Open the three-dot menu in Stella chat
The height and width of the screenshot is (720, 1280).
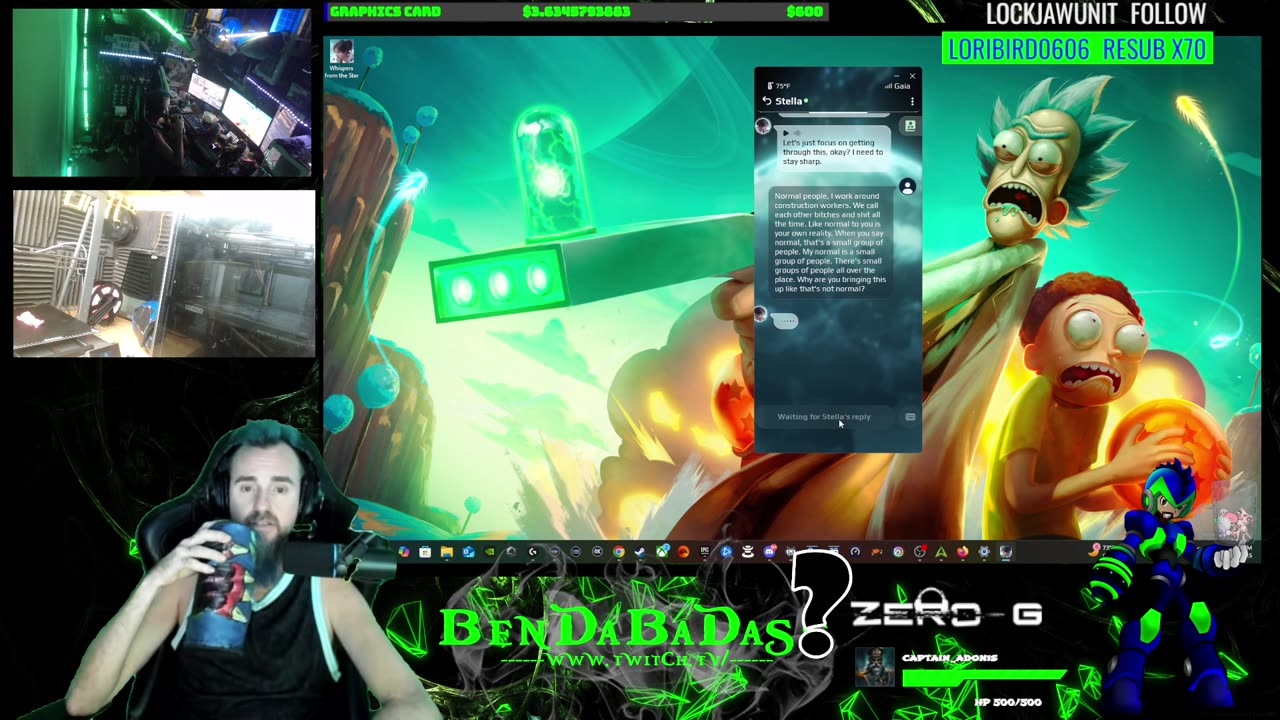[x=912, y=101]
